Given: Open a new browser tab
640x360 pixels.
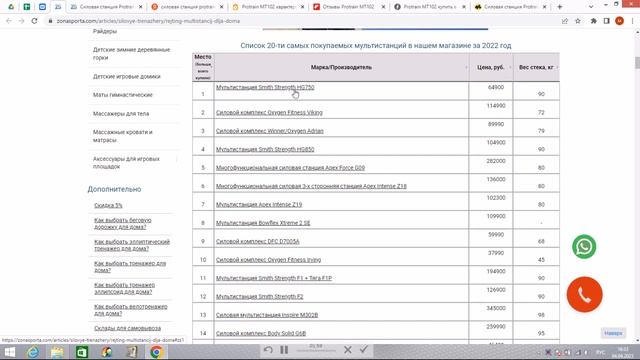Looking at the screenshot, I should click(560, 7).
